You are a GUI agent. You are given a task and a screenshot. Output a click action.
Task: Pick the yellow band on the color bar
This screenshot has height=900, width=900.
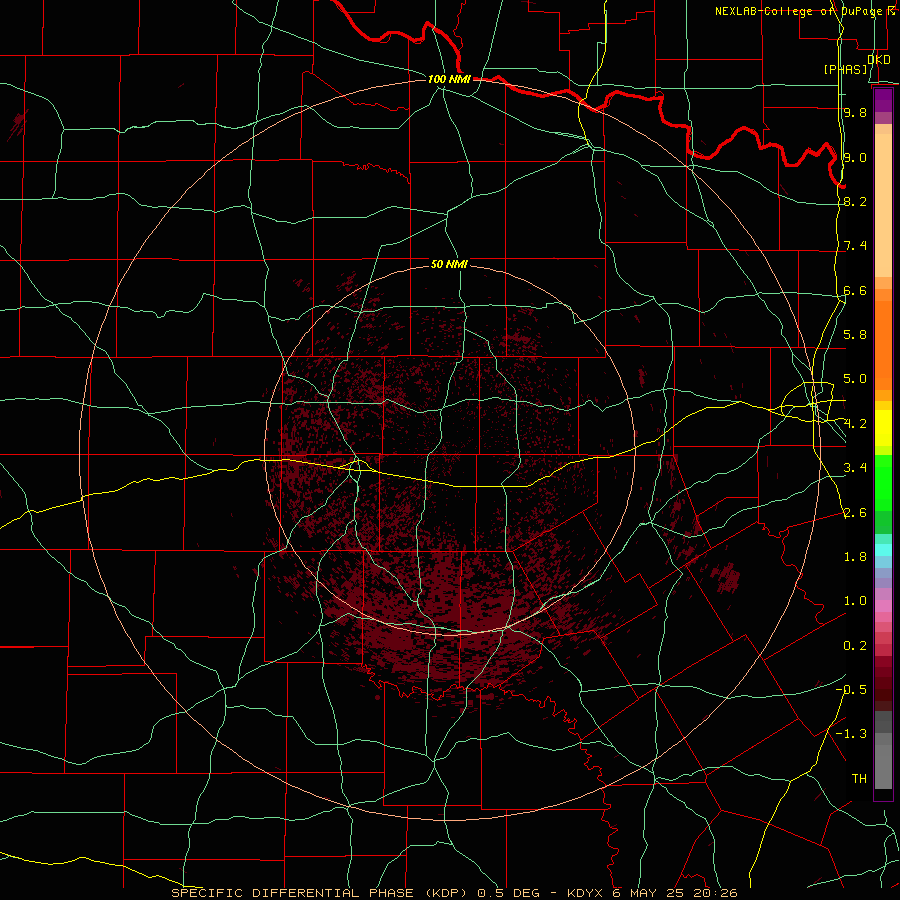click(x=883, y=428)
